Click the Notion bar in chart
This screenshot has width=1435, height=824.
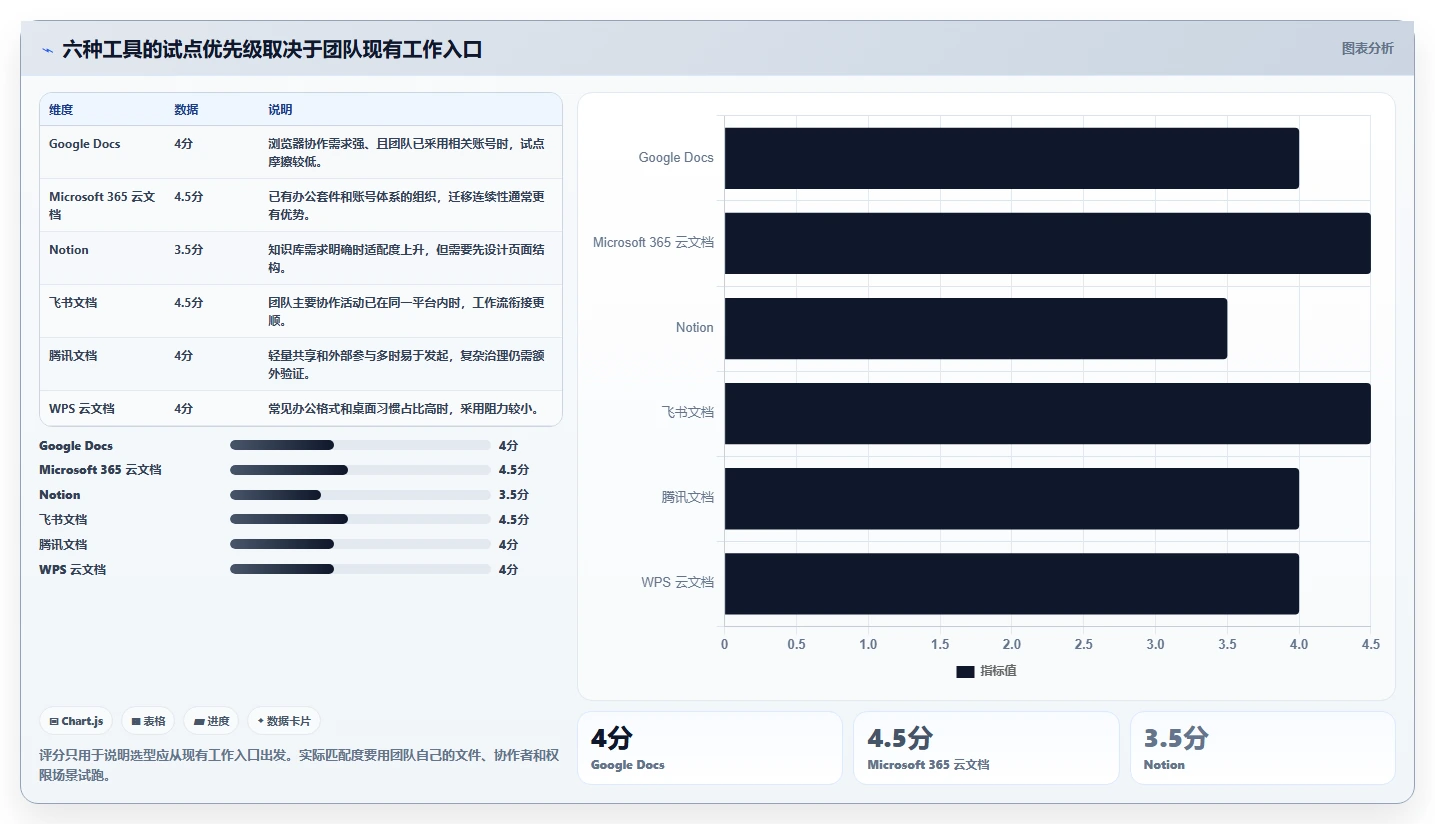coord(975,328)
